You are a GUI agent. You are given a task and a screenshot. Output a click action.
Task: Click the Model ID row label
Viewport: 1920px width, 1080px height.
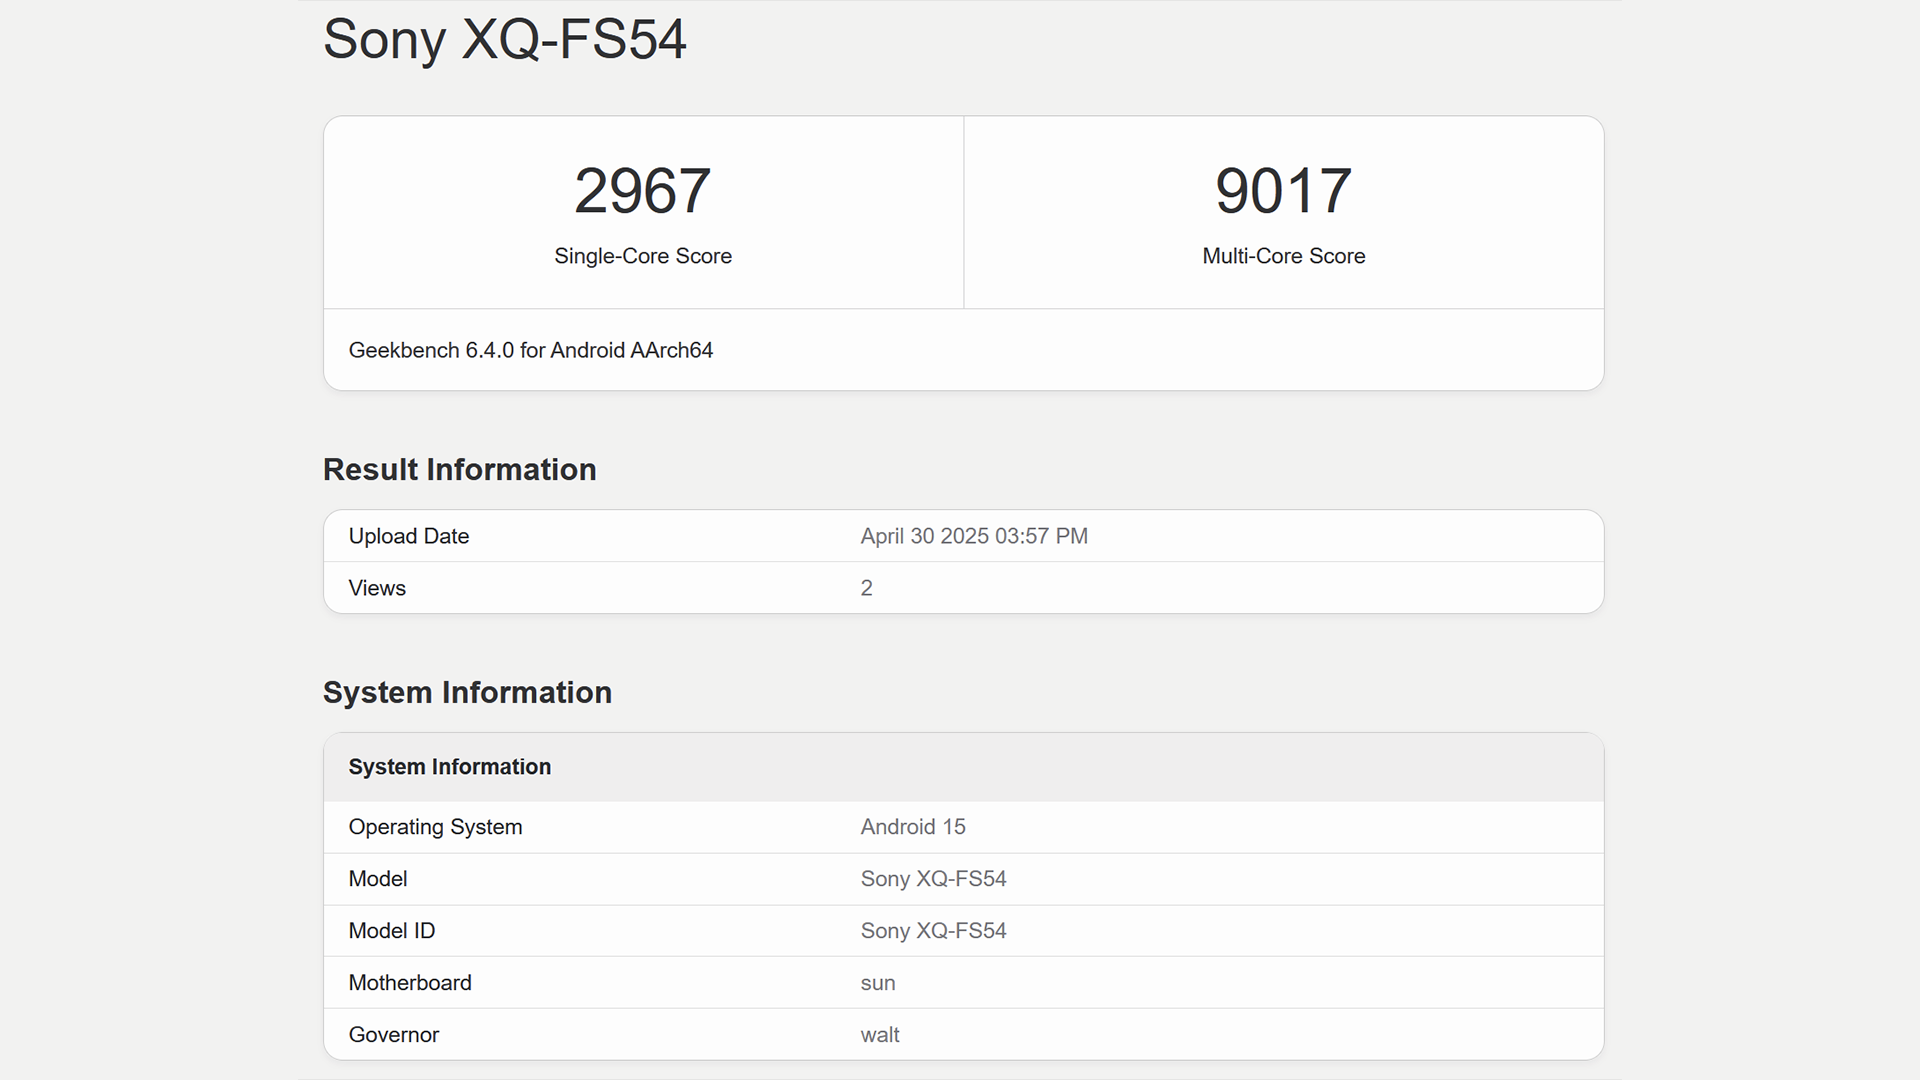(x=391, y=931)
